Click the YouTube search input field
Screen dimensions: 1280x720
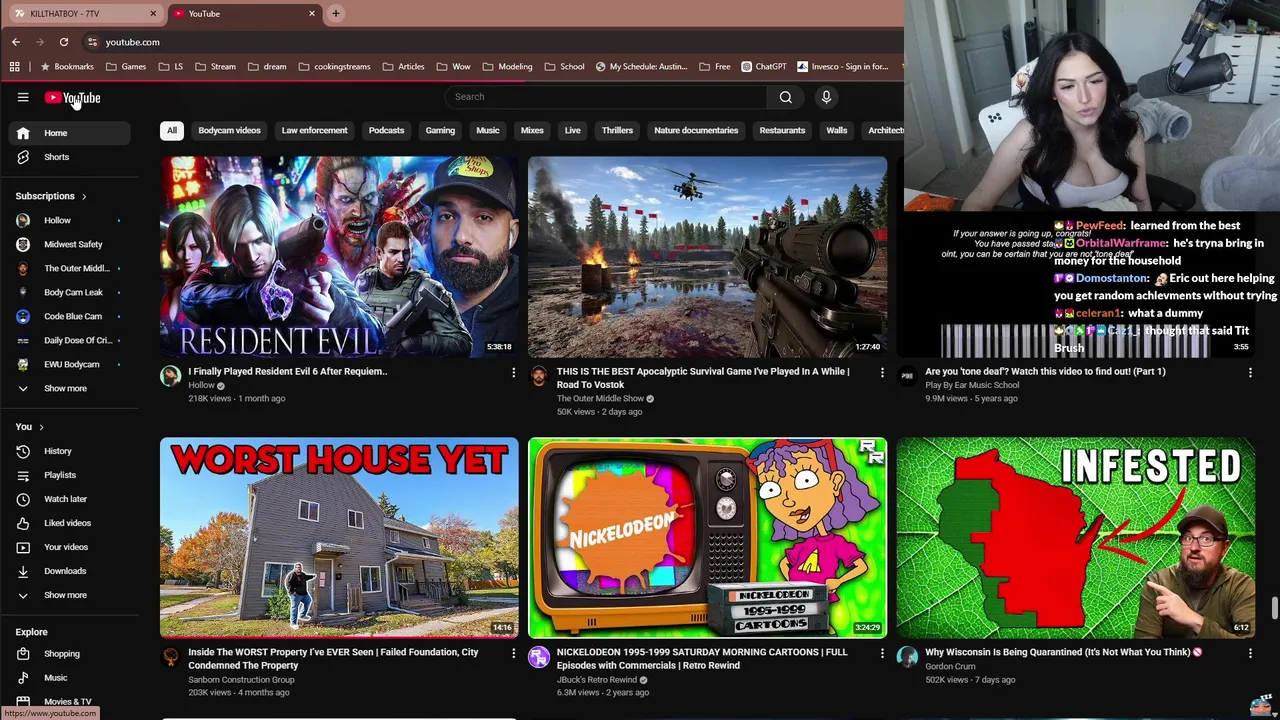605,97
